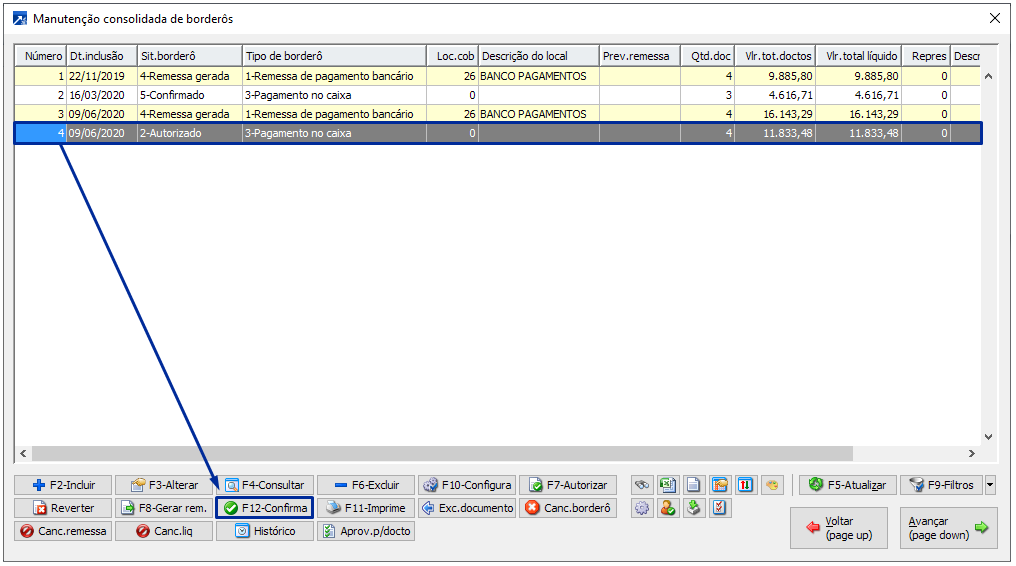Click F2-Incluir to add a borderô
This screenshot has height=566, width=1016.
tap(64, 485)
